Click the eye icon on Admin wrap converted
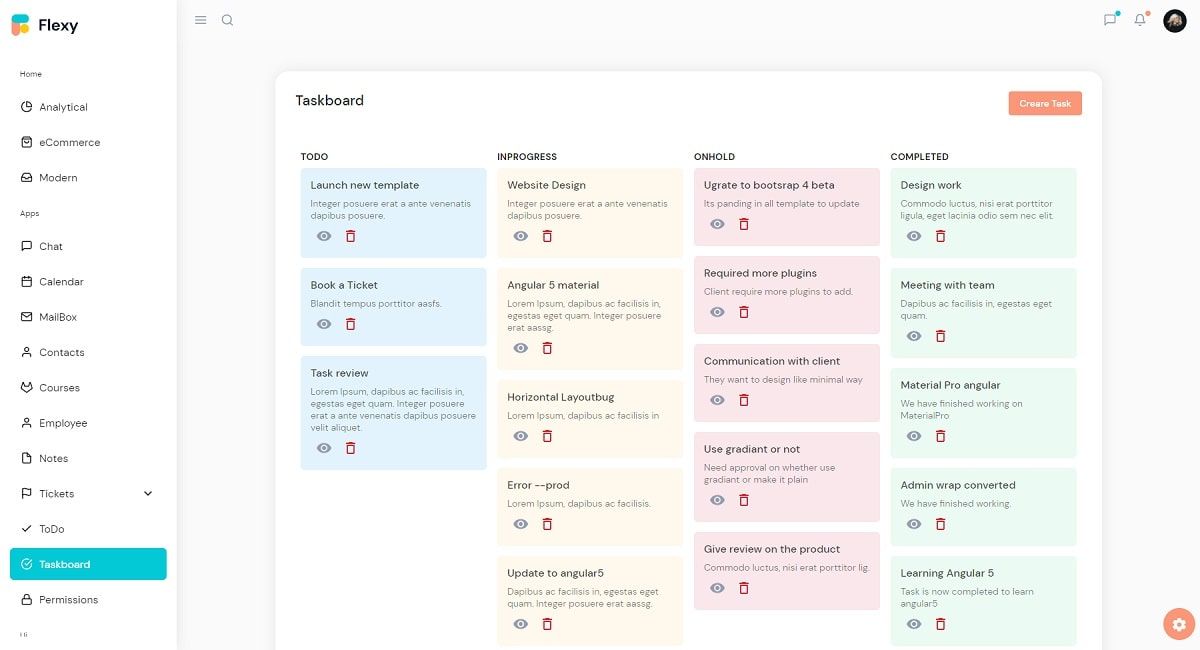This screenshot has width=1200, height=650. click(x=913, y=524)
